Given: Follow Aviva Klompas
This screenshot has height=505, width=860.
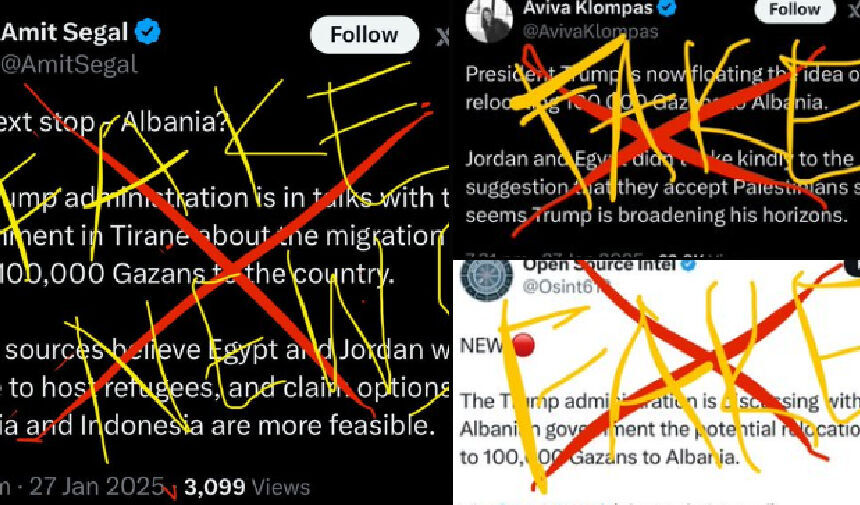Looking at the screenshot, I should 794,9.
